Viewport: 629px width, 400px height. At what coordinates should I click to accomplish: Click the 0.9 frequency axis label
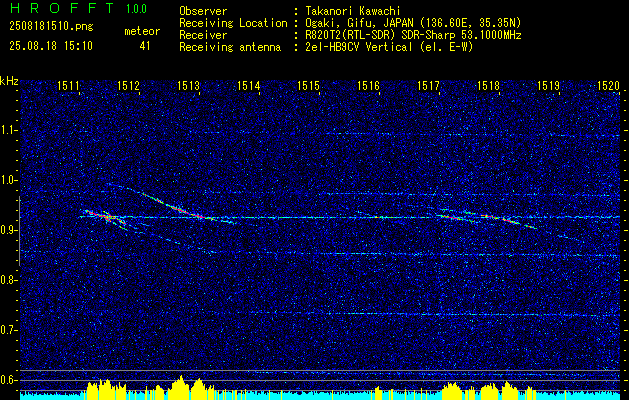point(9,230)
